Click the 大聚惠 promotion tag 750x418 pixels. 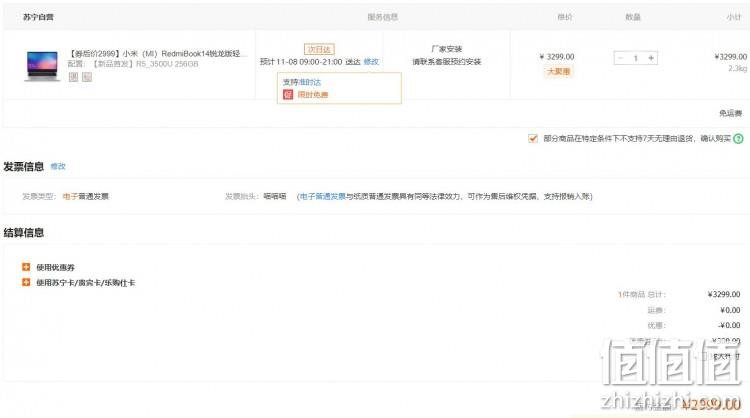(558, 71)
